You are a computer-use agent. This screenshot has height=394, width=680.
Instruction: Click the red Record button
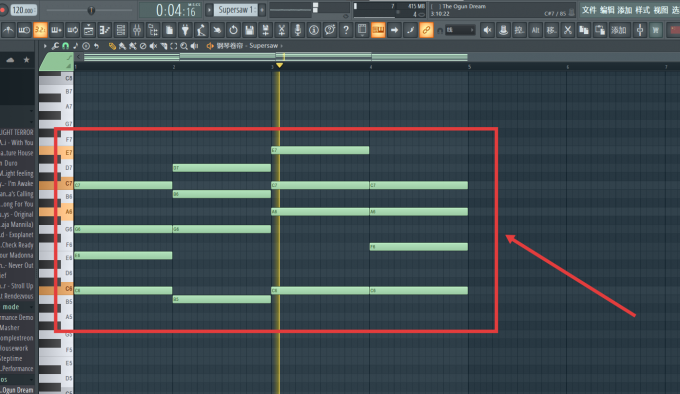(x=3, y=10)
